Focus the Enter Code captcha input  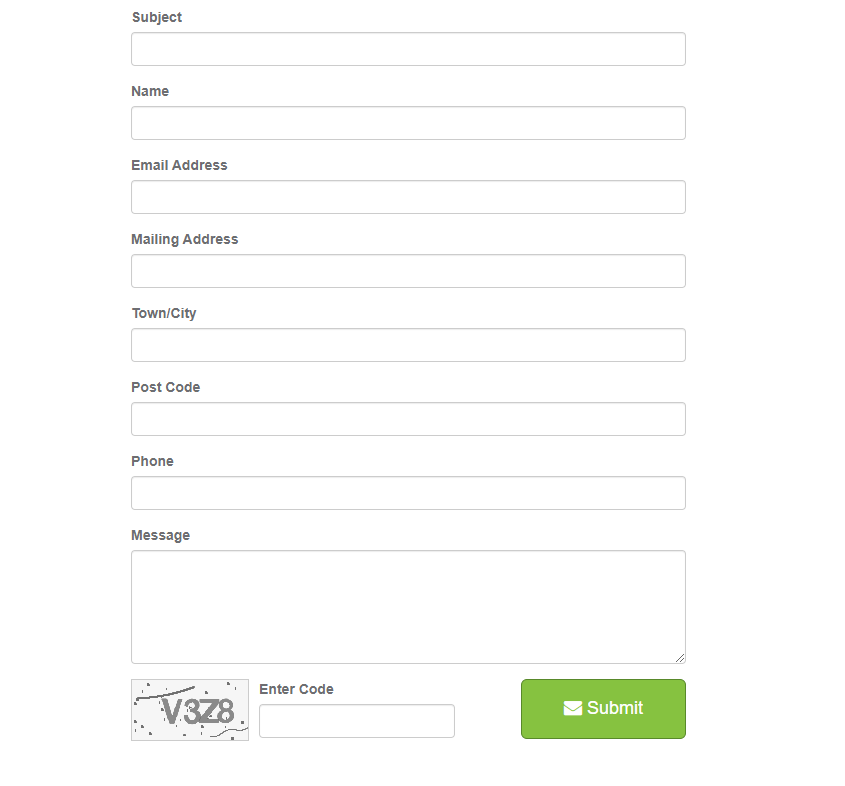tap(356, 721)
